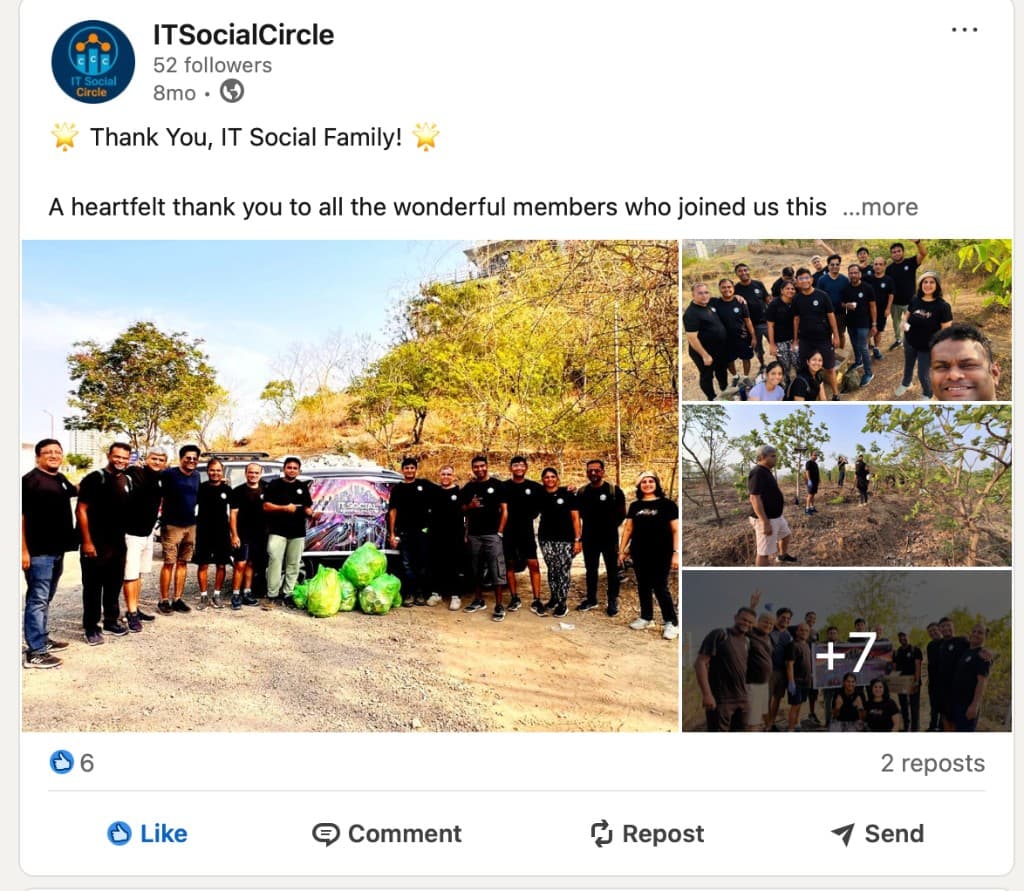The width and height of the screenshot is (1024, 891).
Task: Show who reacted via the 6 count
Action: (x=87, y=763)
